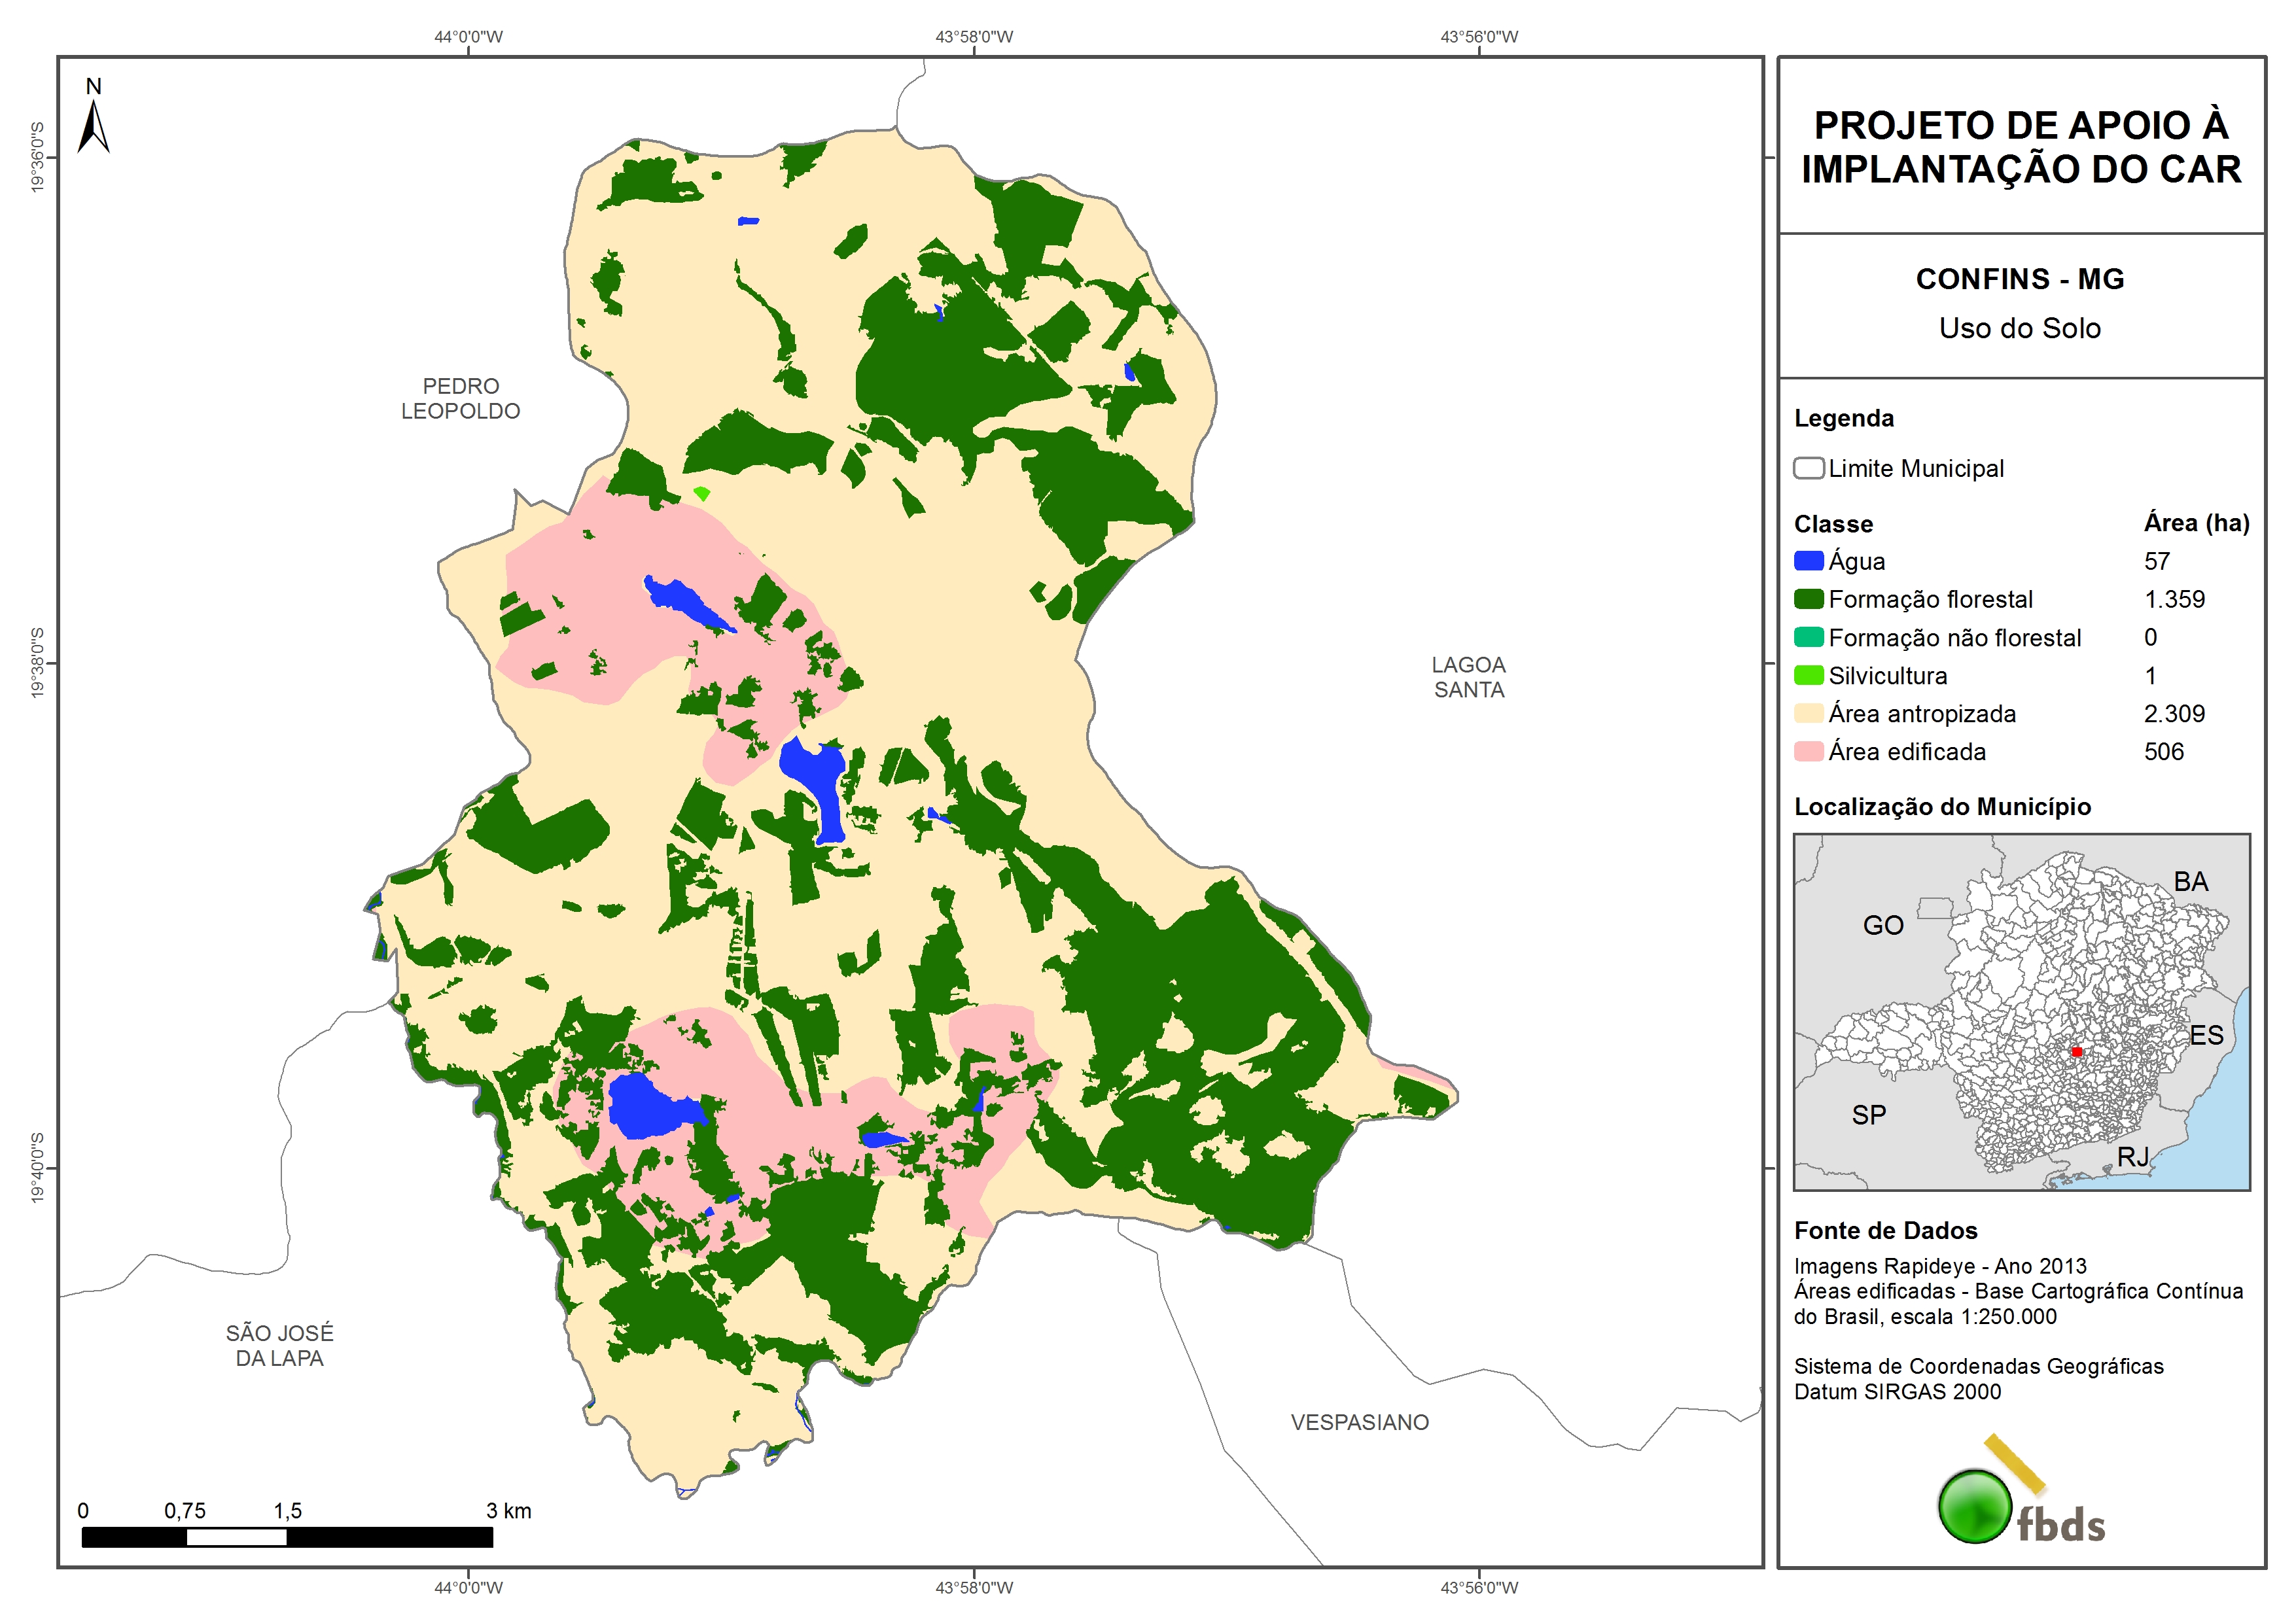Click the LAGOA SANTA map label
This screenshot has width=2296, height=1623.
[1468, 677]
